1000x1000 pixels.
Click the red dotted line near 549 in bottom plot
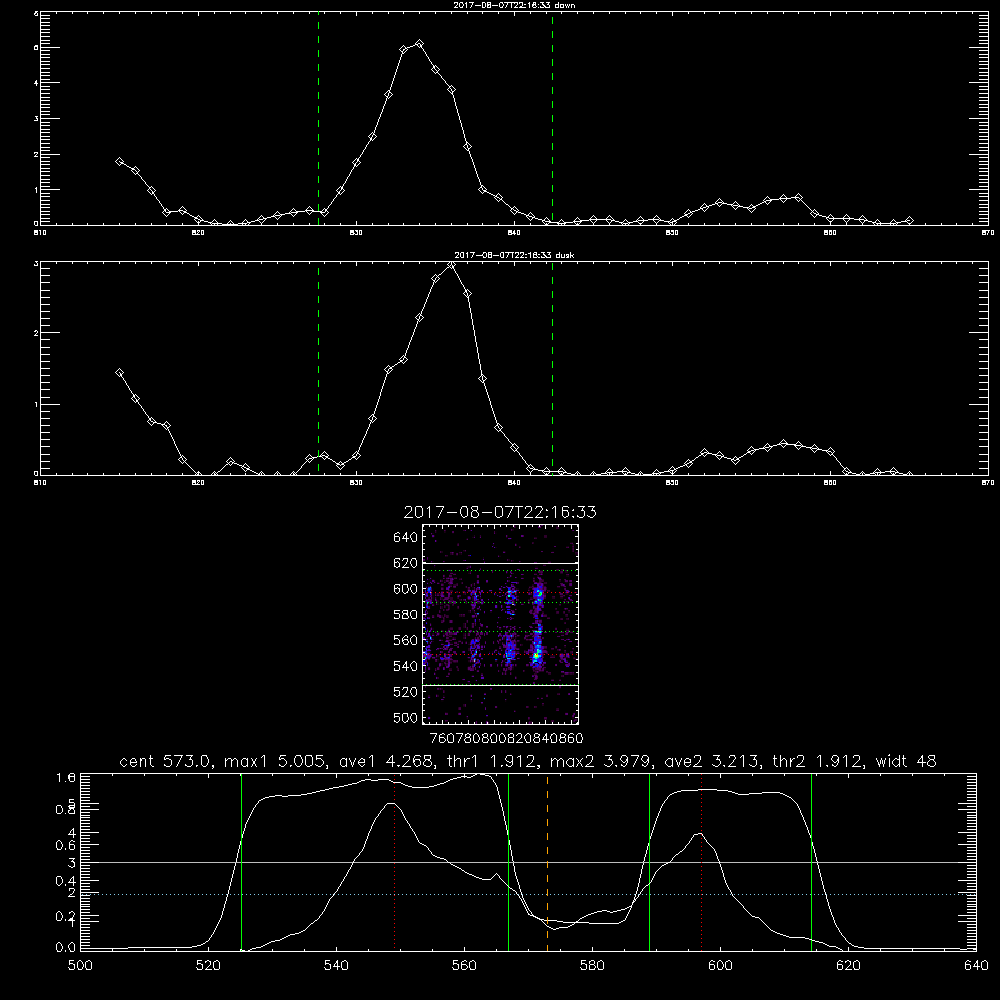[395, 862]
